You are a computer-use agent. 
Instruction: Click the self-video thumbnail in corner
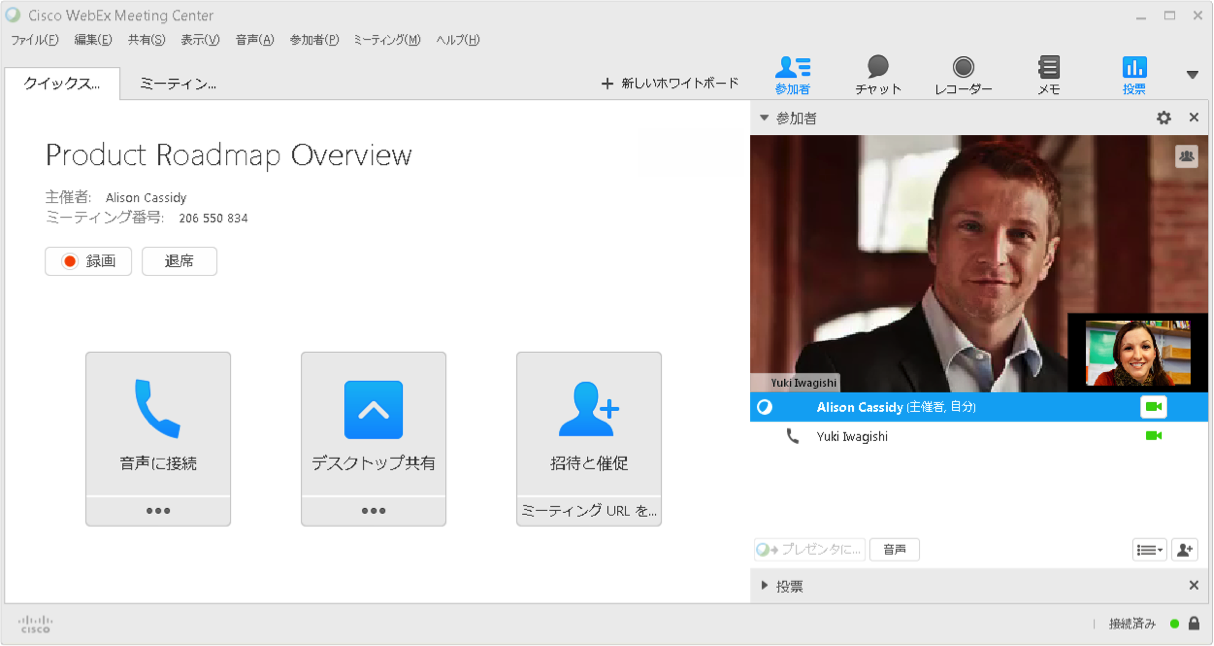point(1137,353)
